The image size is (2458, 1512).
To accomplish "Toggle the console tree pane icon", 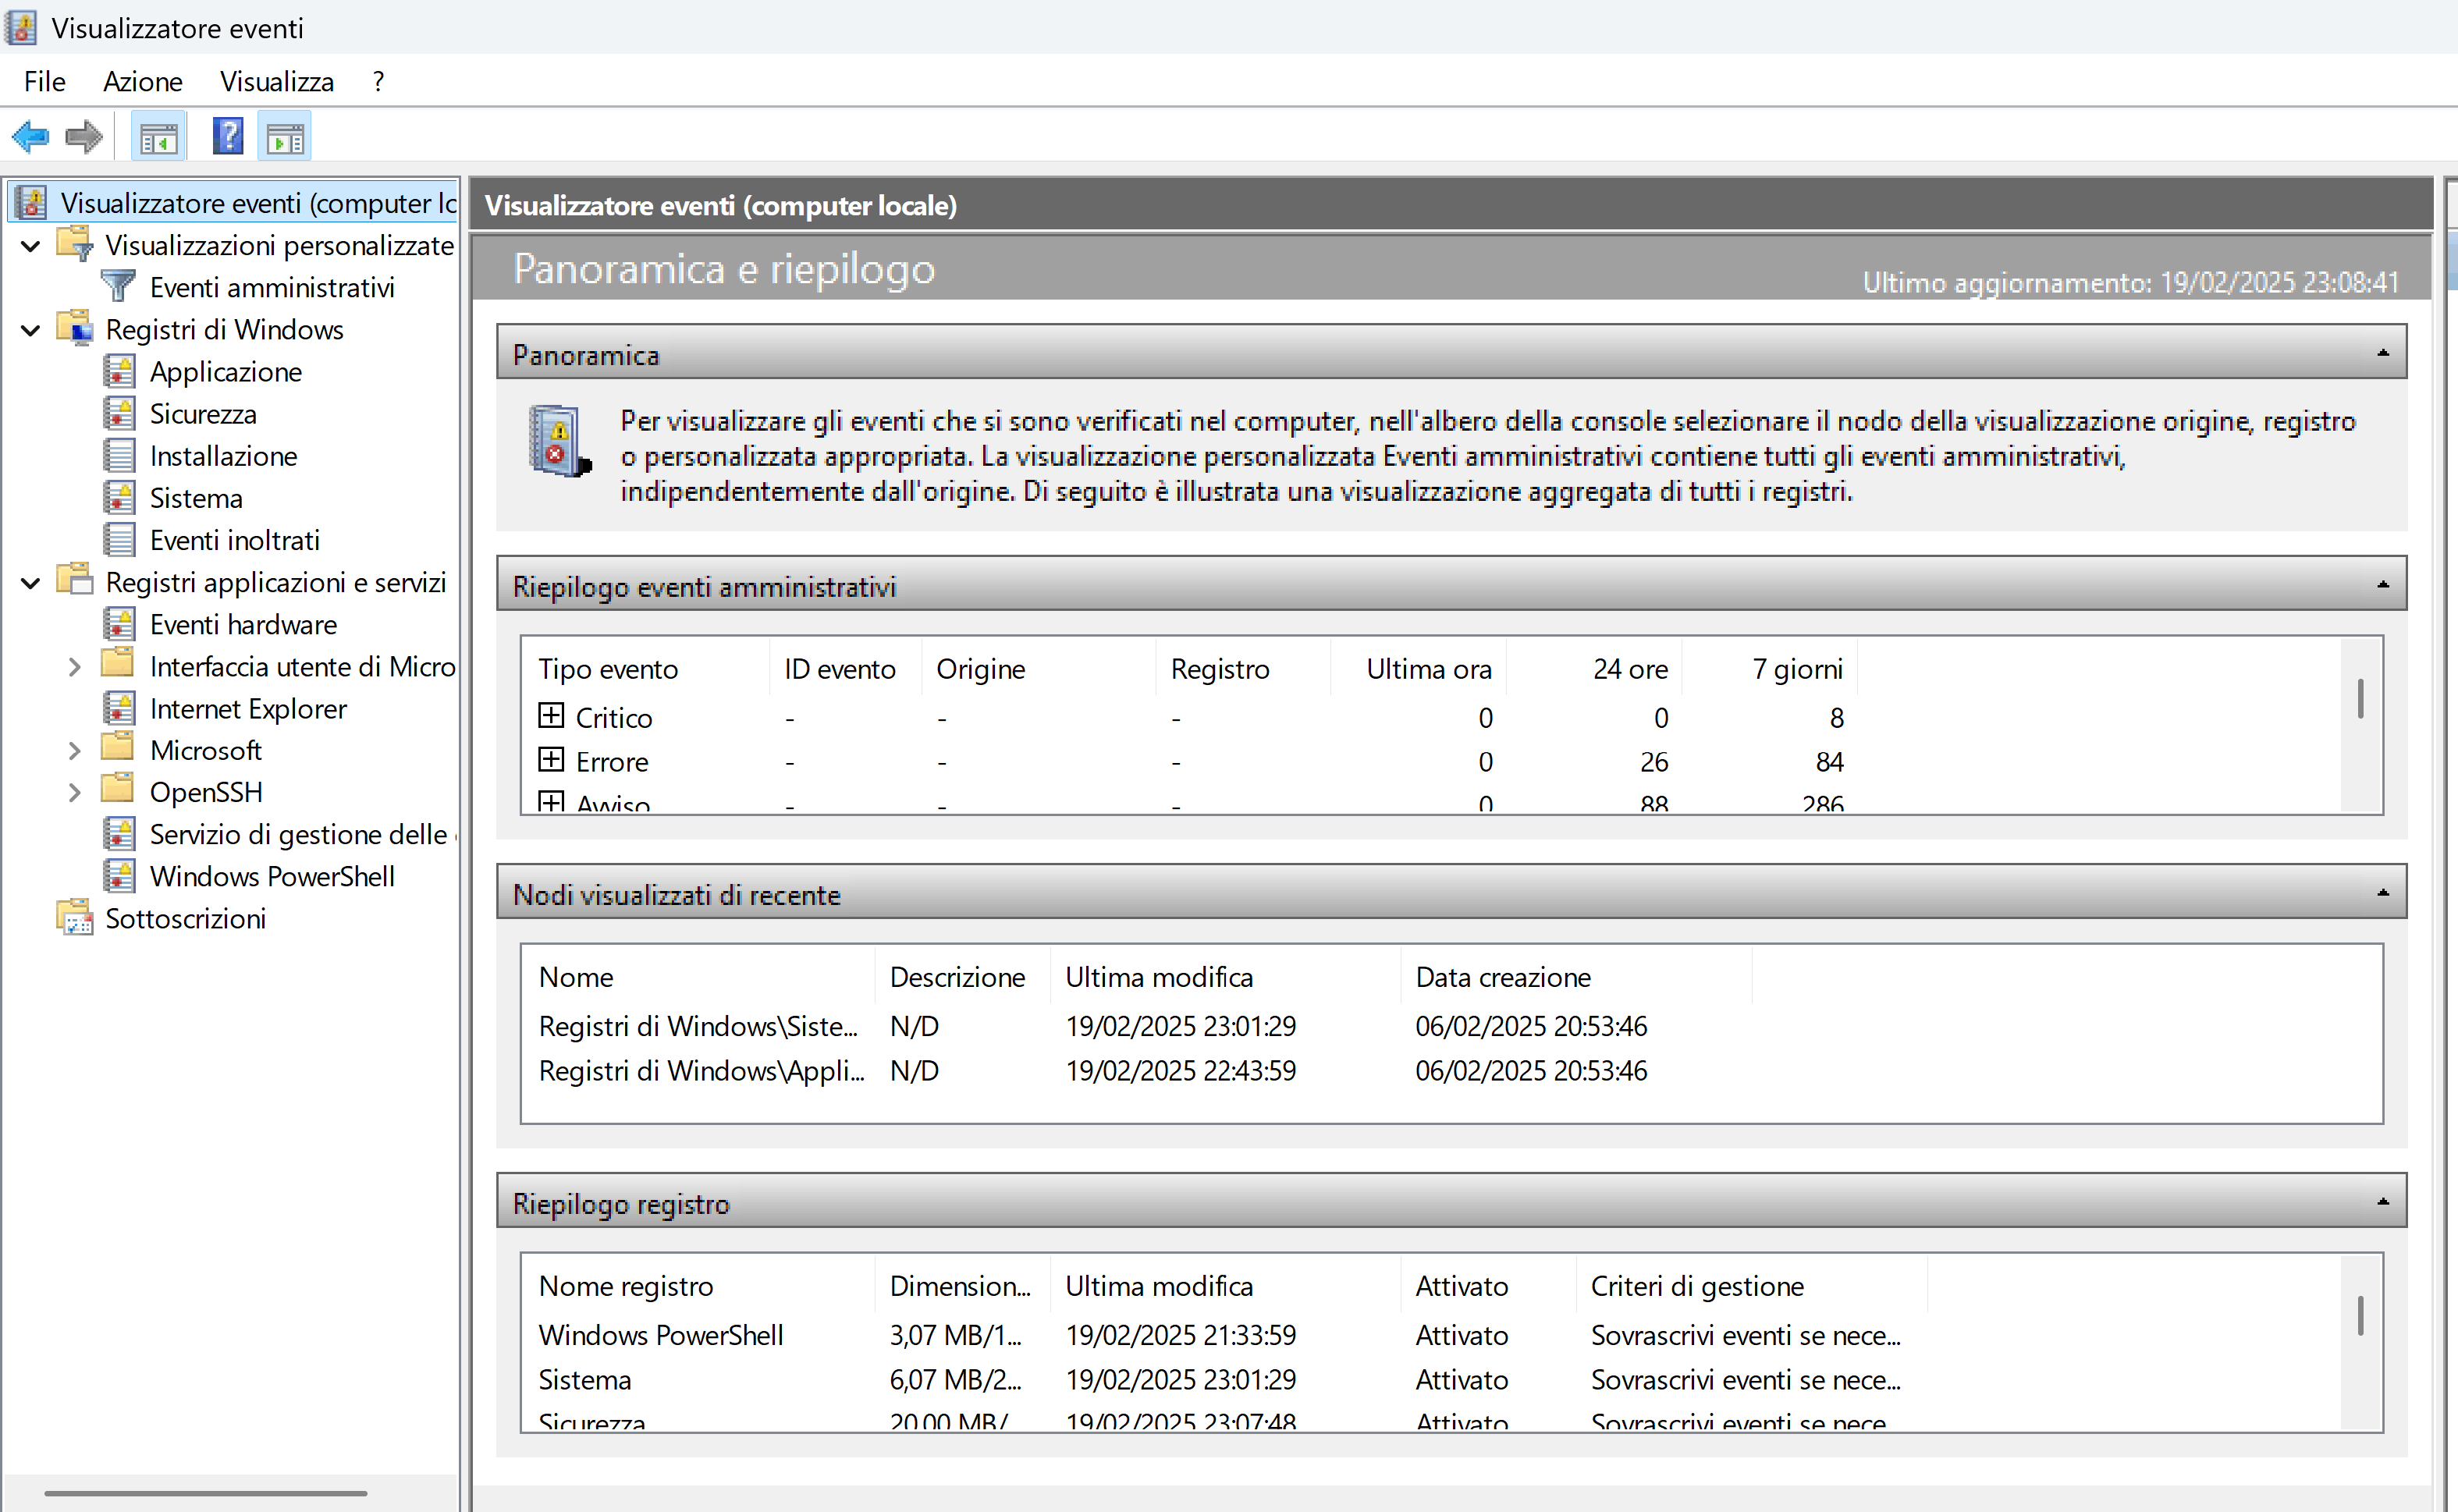I will coord(158,137).
